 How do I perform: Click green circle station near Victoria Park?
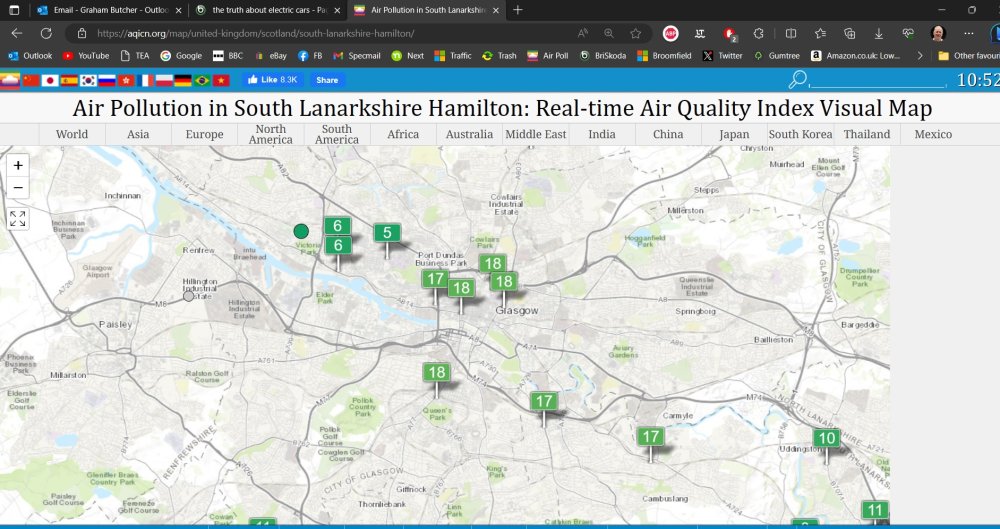[x=301, y=231]
